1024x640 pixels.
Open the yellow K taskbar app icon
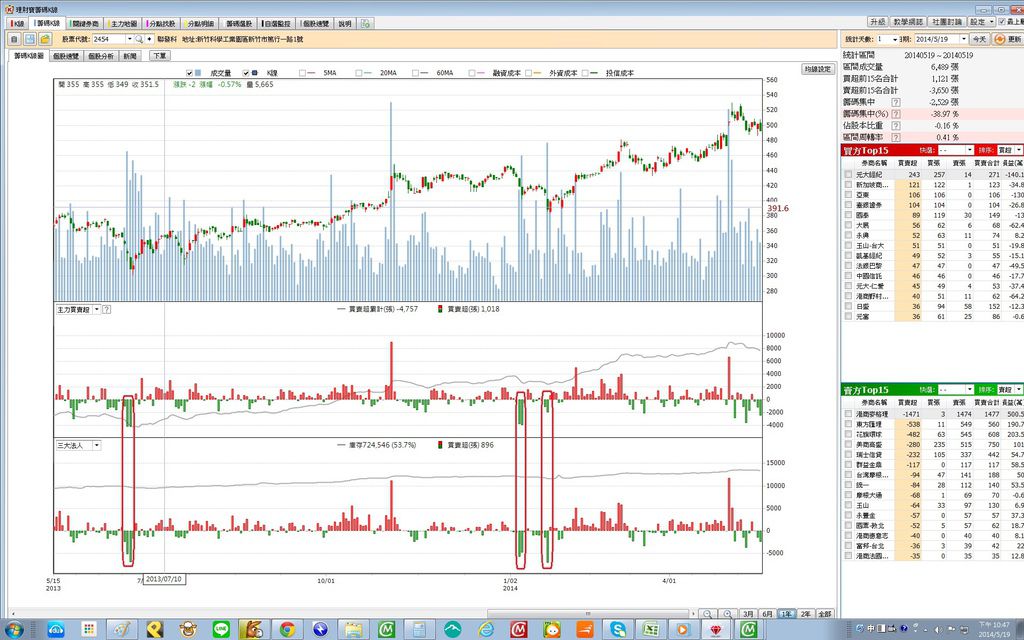click(155, 630)
